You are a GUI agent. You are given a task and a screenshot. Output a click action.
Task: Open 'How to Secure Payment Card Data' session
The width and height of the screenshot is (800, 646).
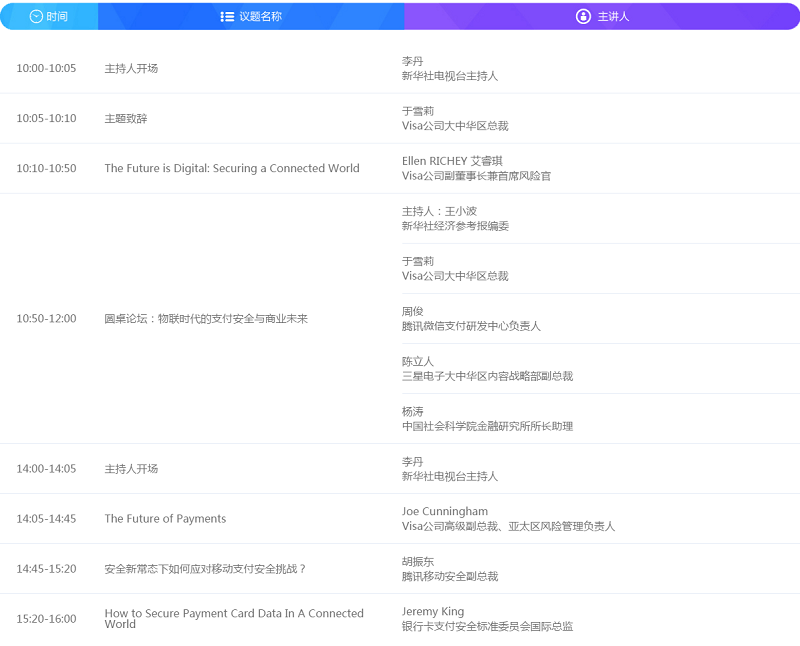point(234,618)
